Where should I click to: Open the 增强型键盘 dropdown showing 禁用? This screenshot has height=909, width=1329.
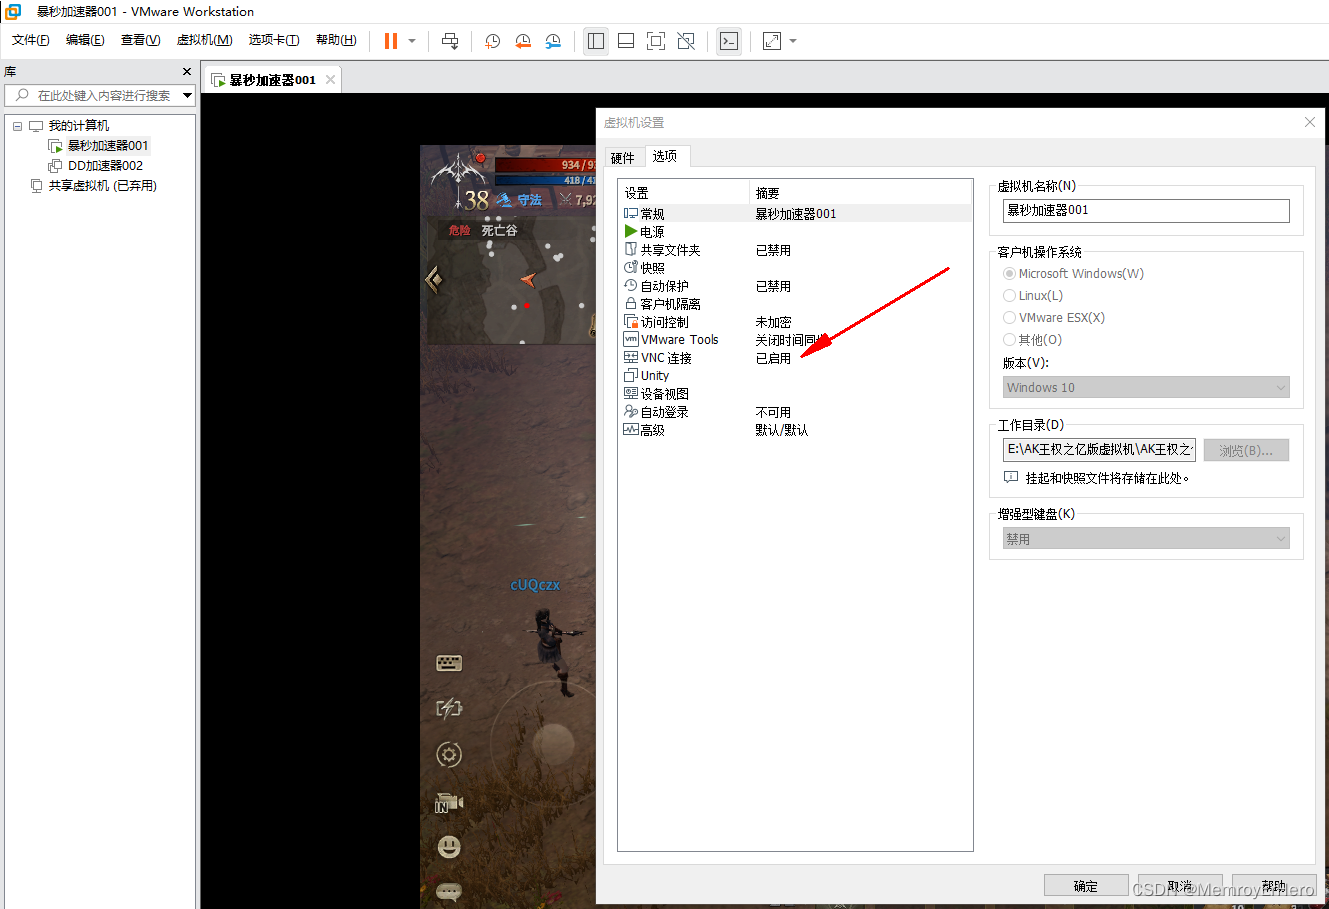click(x=1146, y=539)
